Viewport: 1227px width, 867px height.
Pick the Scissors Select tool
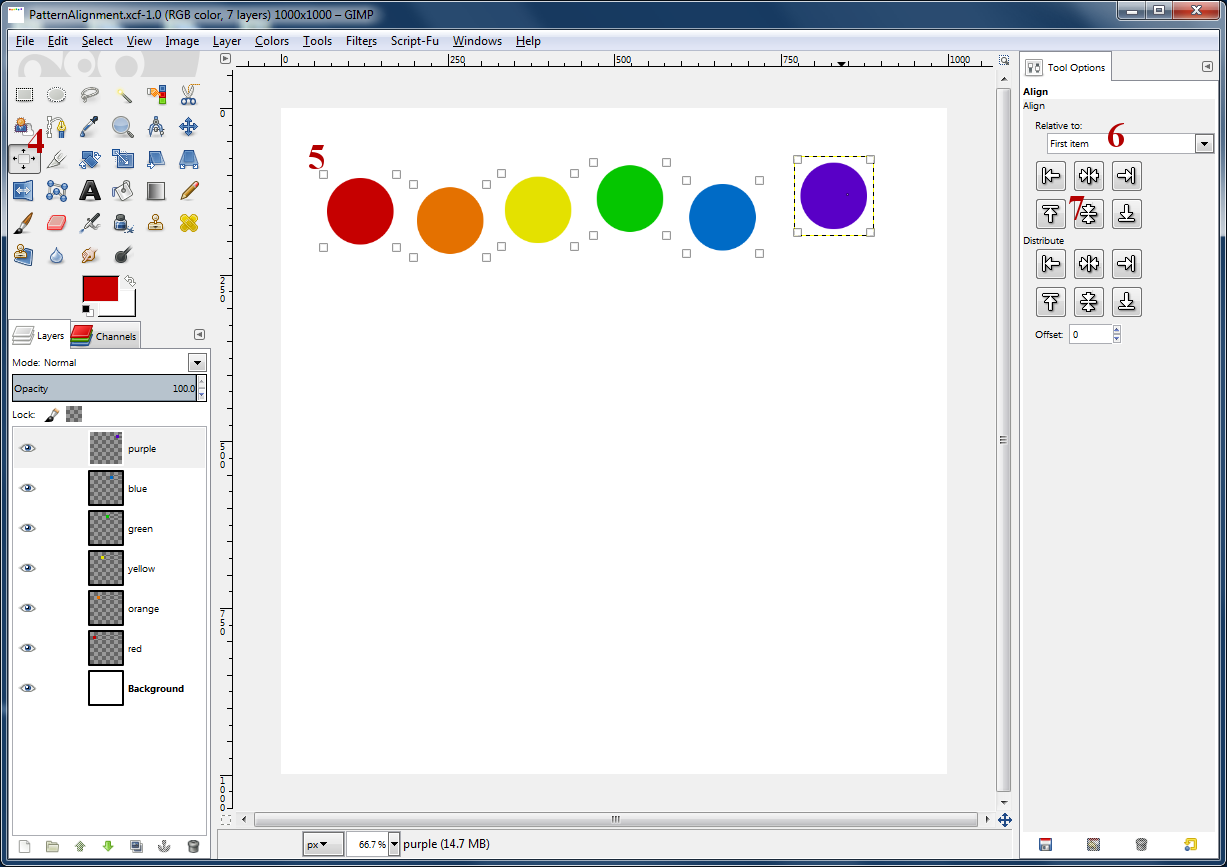[189, 95]
